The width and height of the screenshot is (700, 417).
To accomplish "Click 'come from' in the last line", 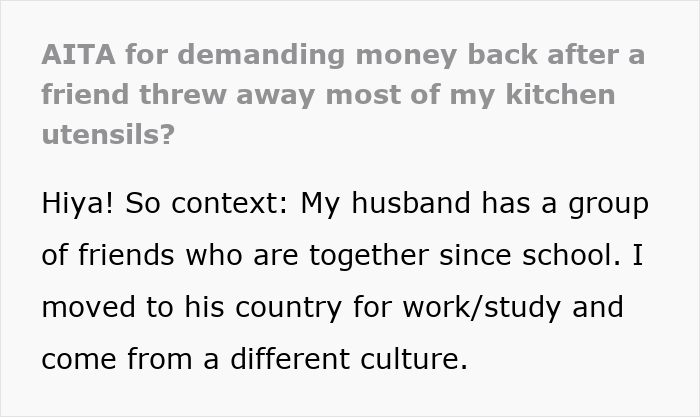I will point(117,359).
